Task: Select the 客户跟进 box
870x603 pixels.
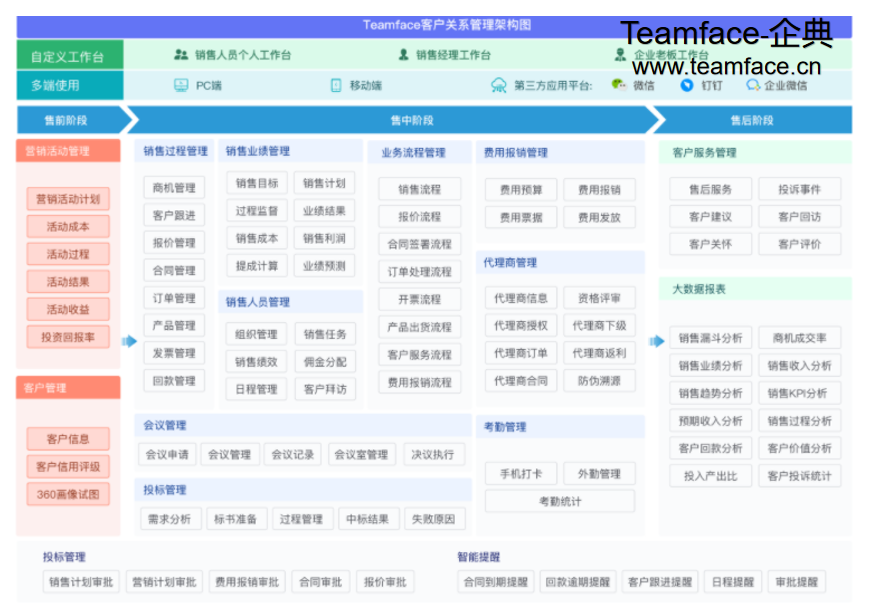Action: pyautogui.click(x=174, y=215)
